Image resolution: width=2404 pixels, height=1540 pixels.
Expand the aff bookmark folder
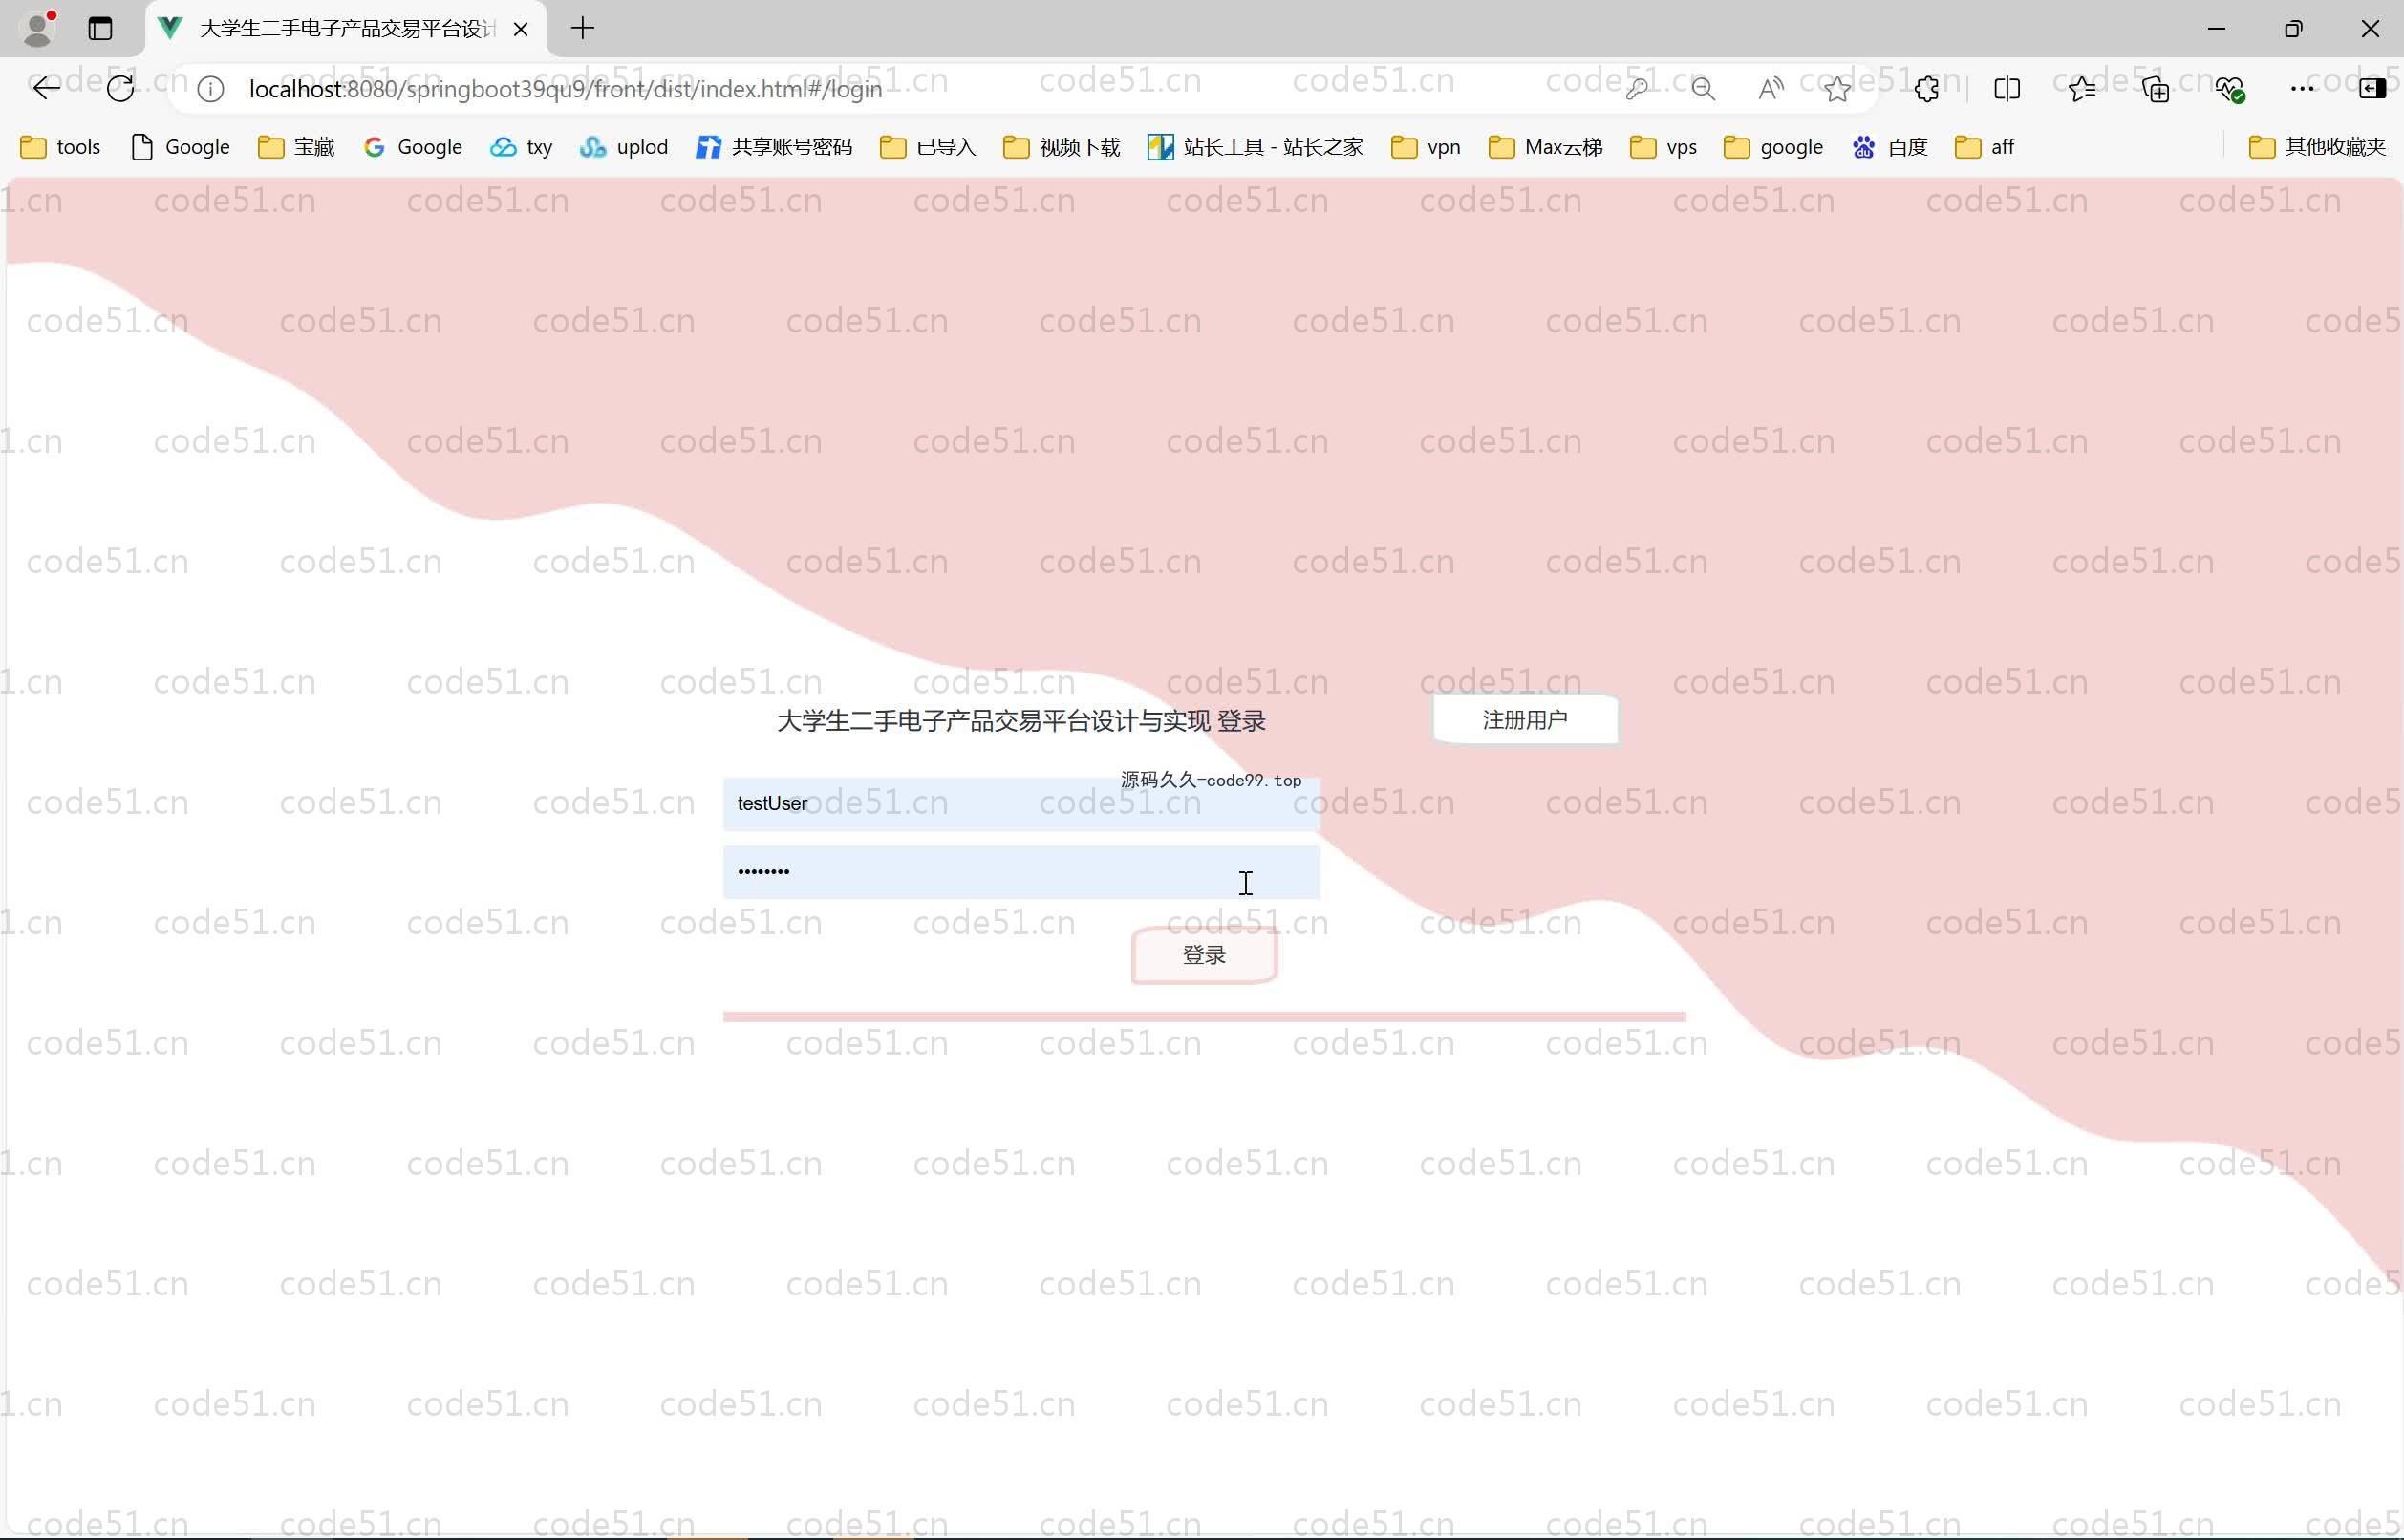click(x=1984, y=147)
